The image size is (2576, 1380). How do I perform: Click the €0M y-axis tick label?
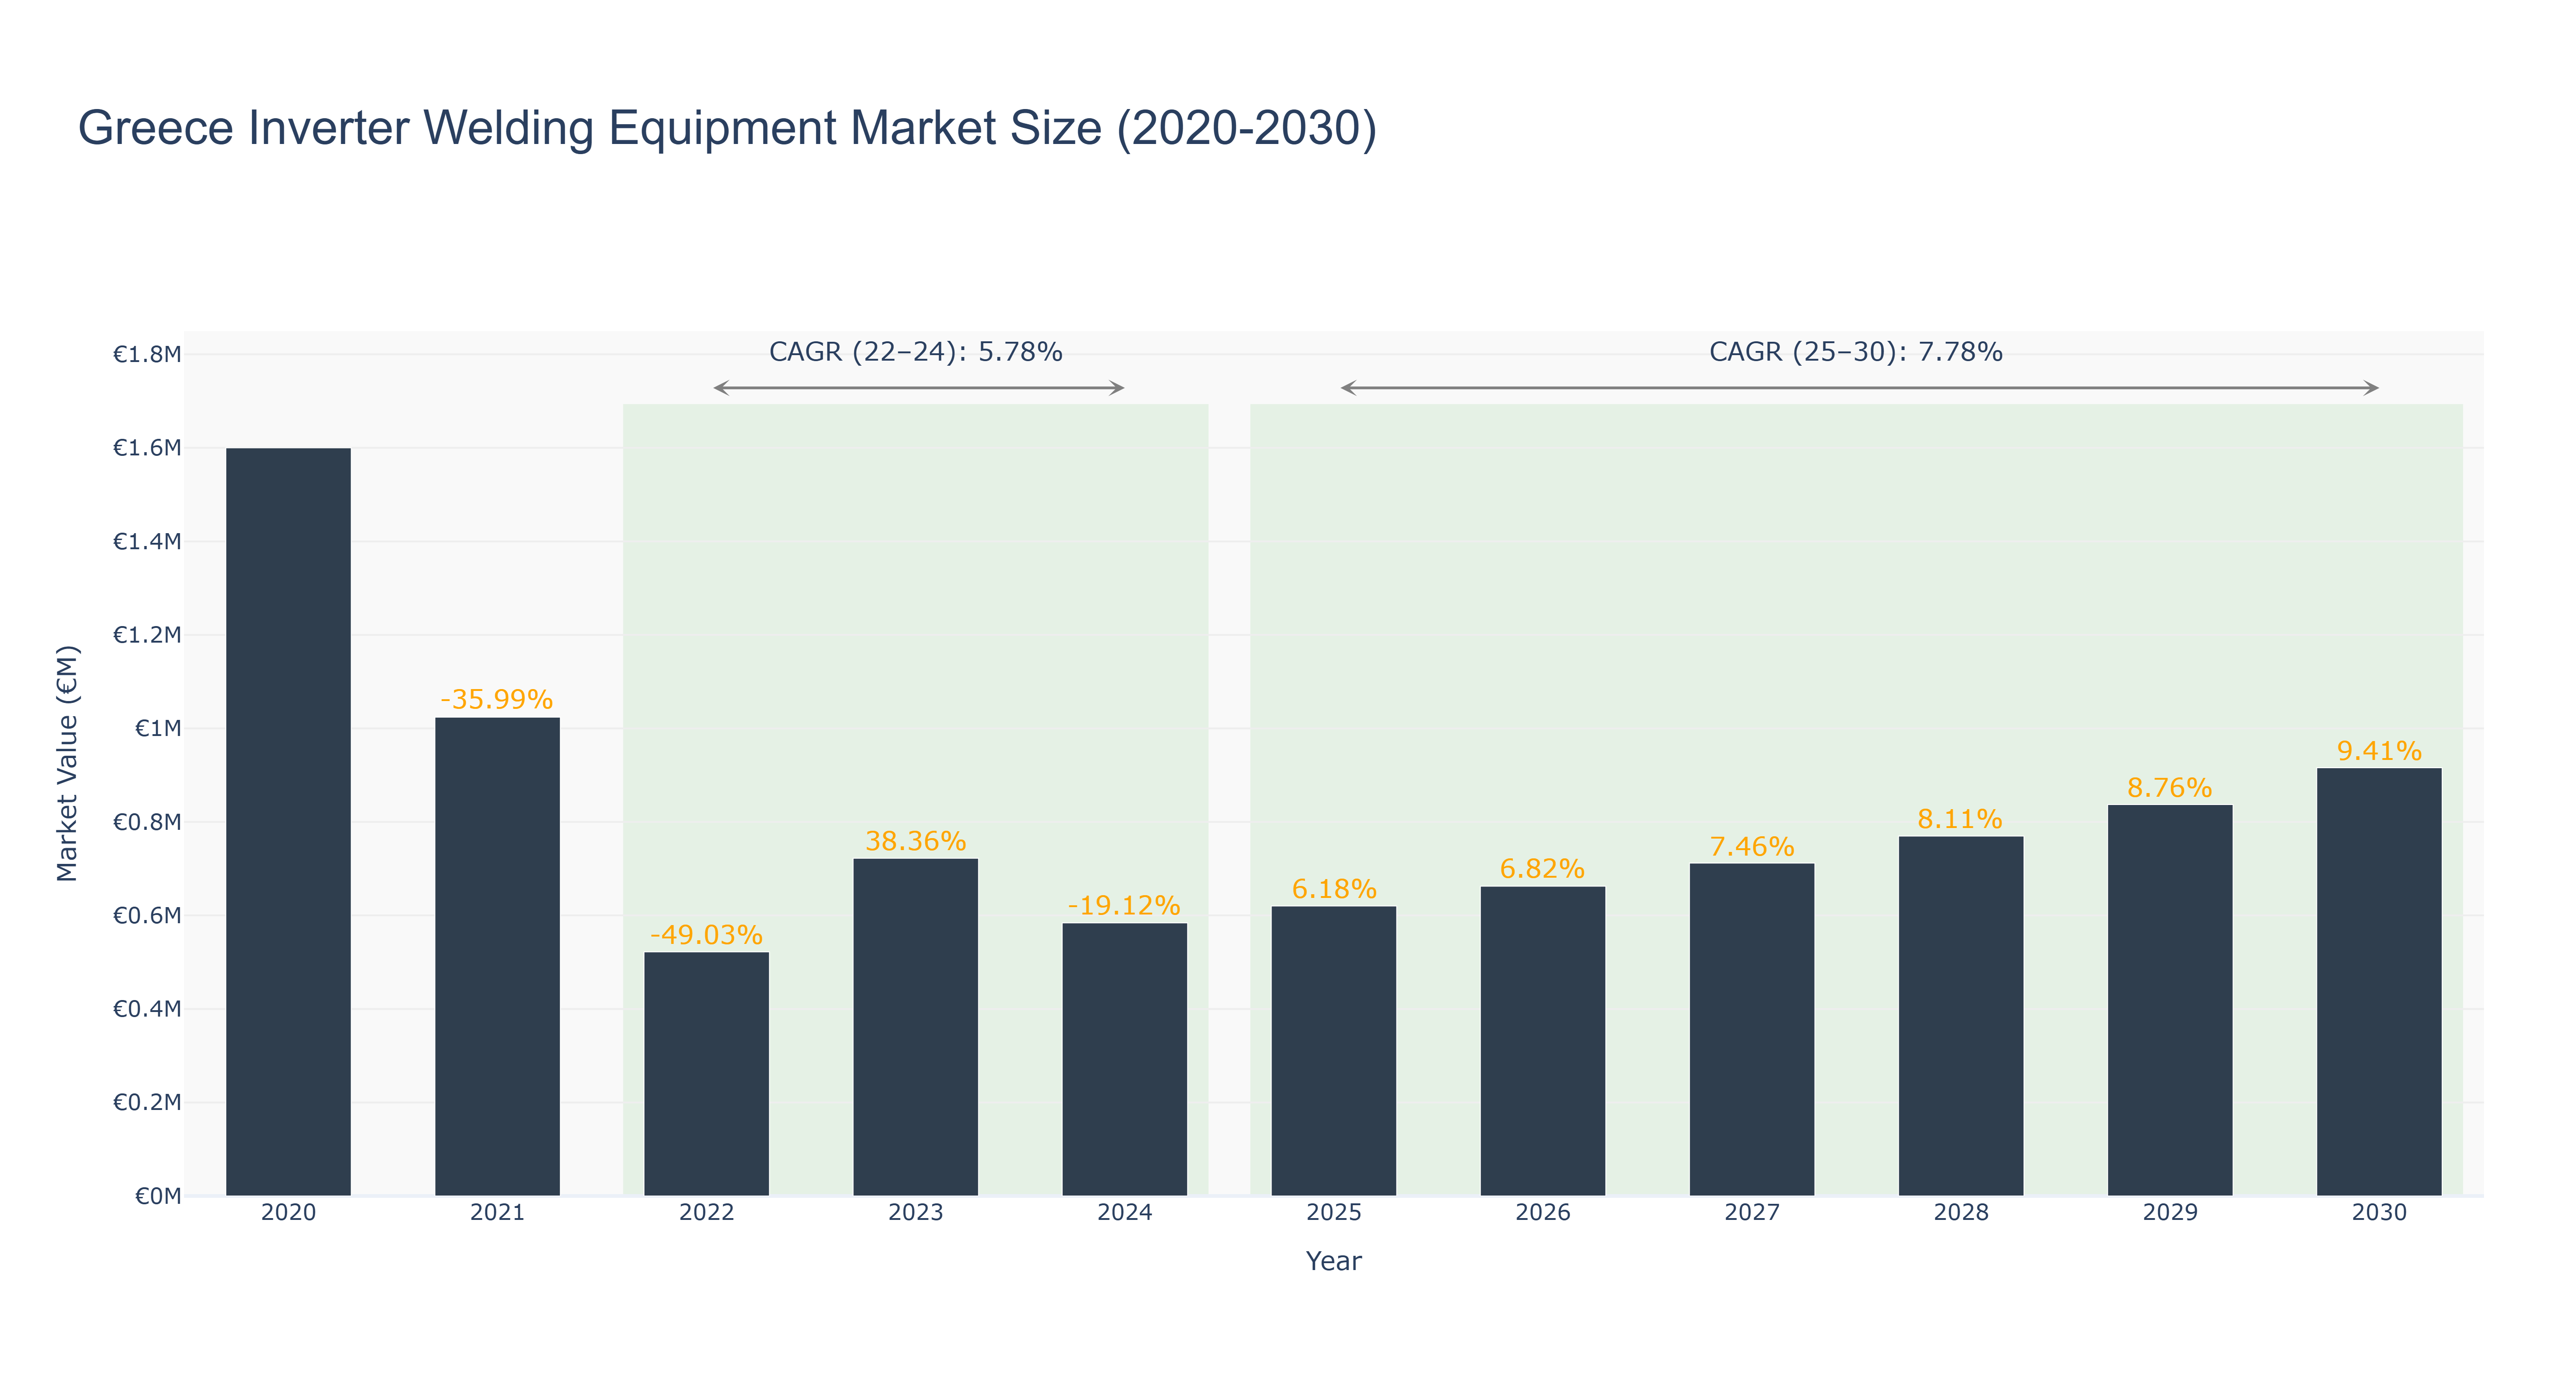(158, 1196)
